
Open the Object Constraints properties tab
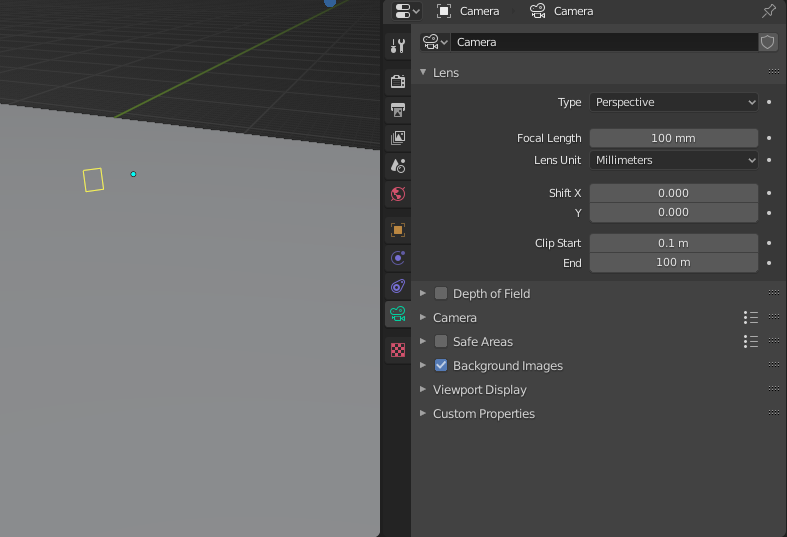pos(398,286)
